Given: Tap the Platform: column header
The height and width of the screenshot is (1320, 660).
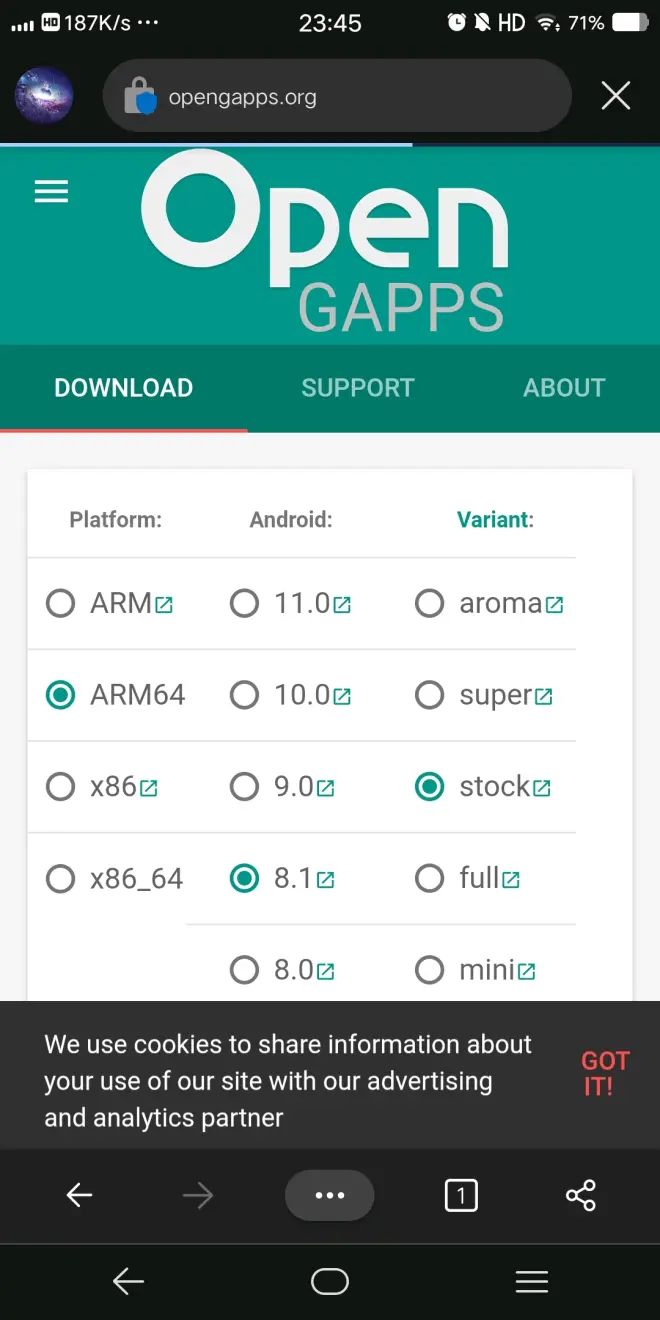Looking at the screenshot, I should (x=115, y=520).
